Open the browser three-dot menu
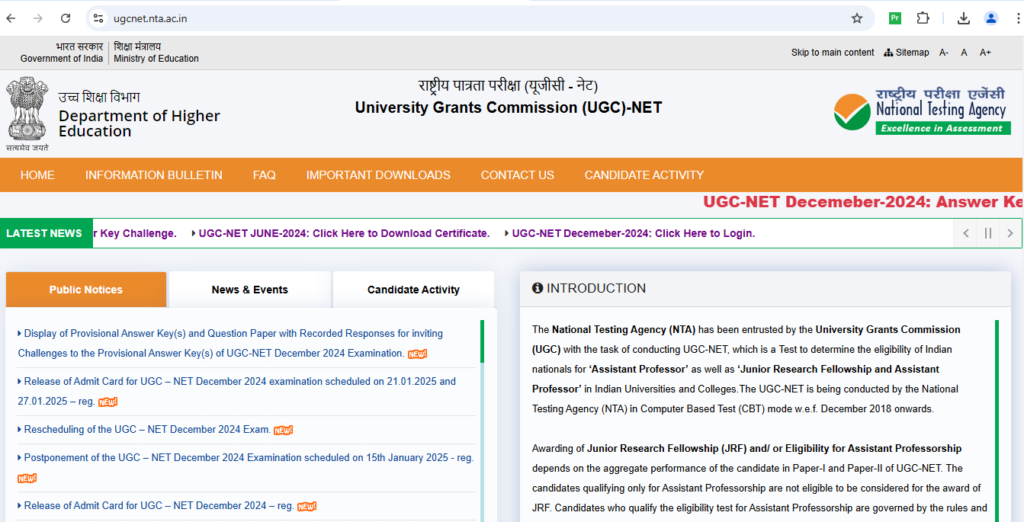Screen dimensions: 1024x522 (x=1019, y=18)
